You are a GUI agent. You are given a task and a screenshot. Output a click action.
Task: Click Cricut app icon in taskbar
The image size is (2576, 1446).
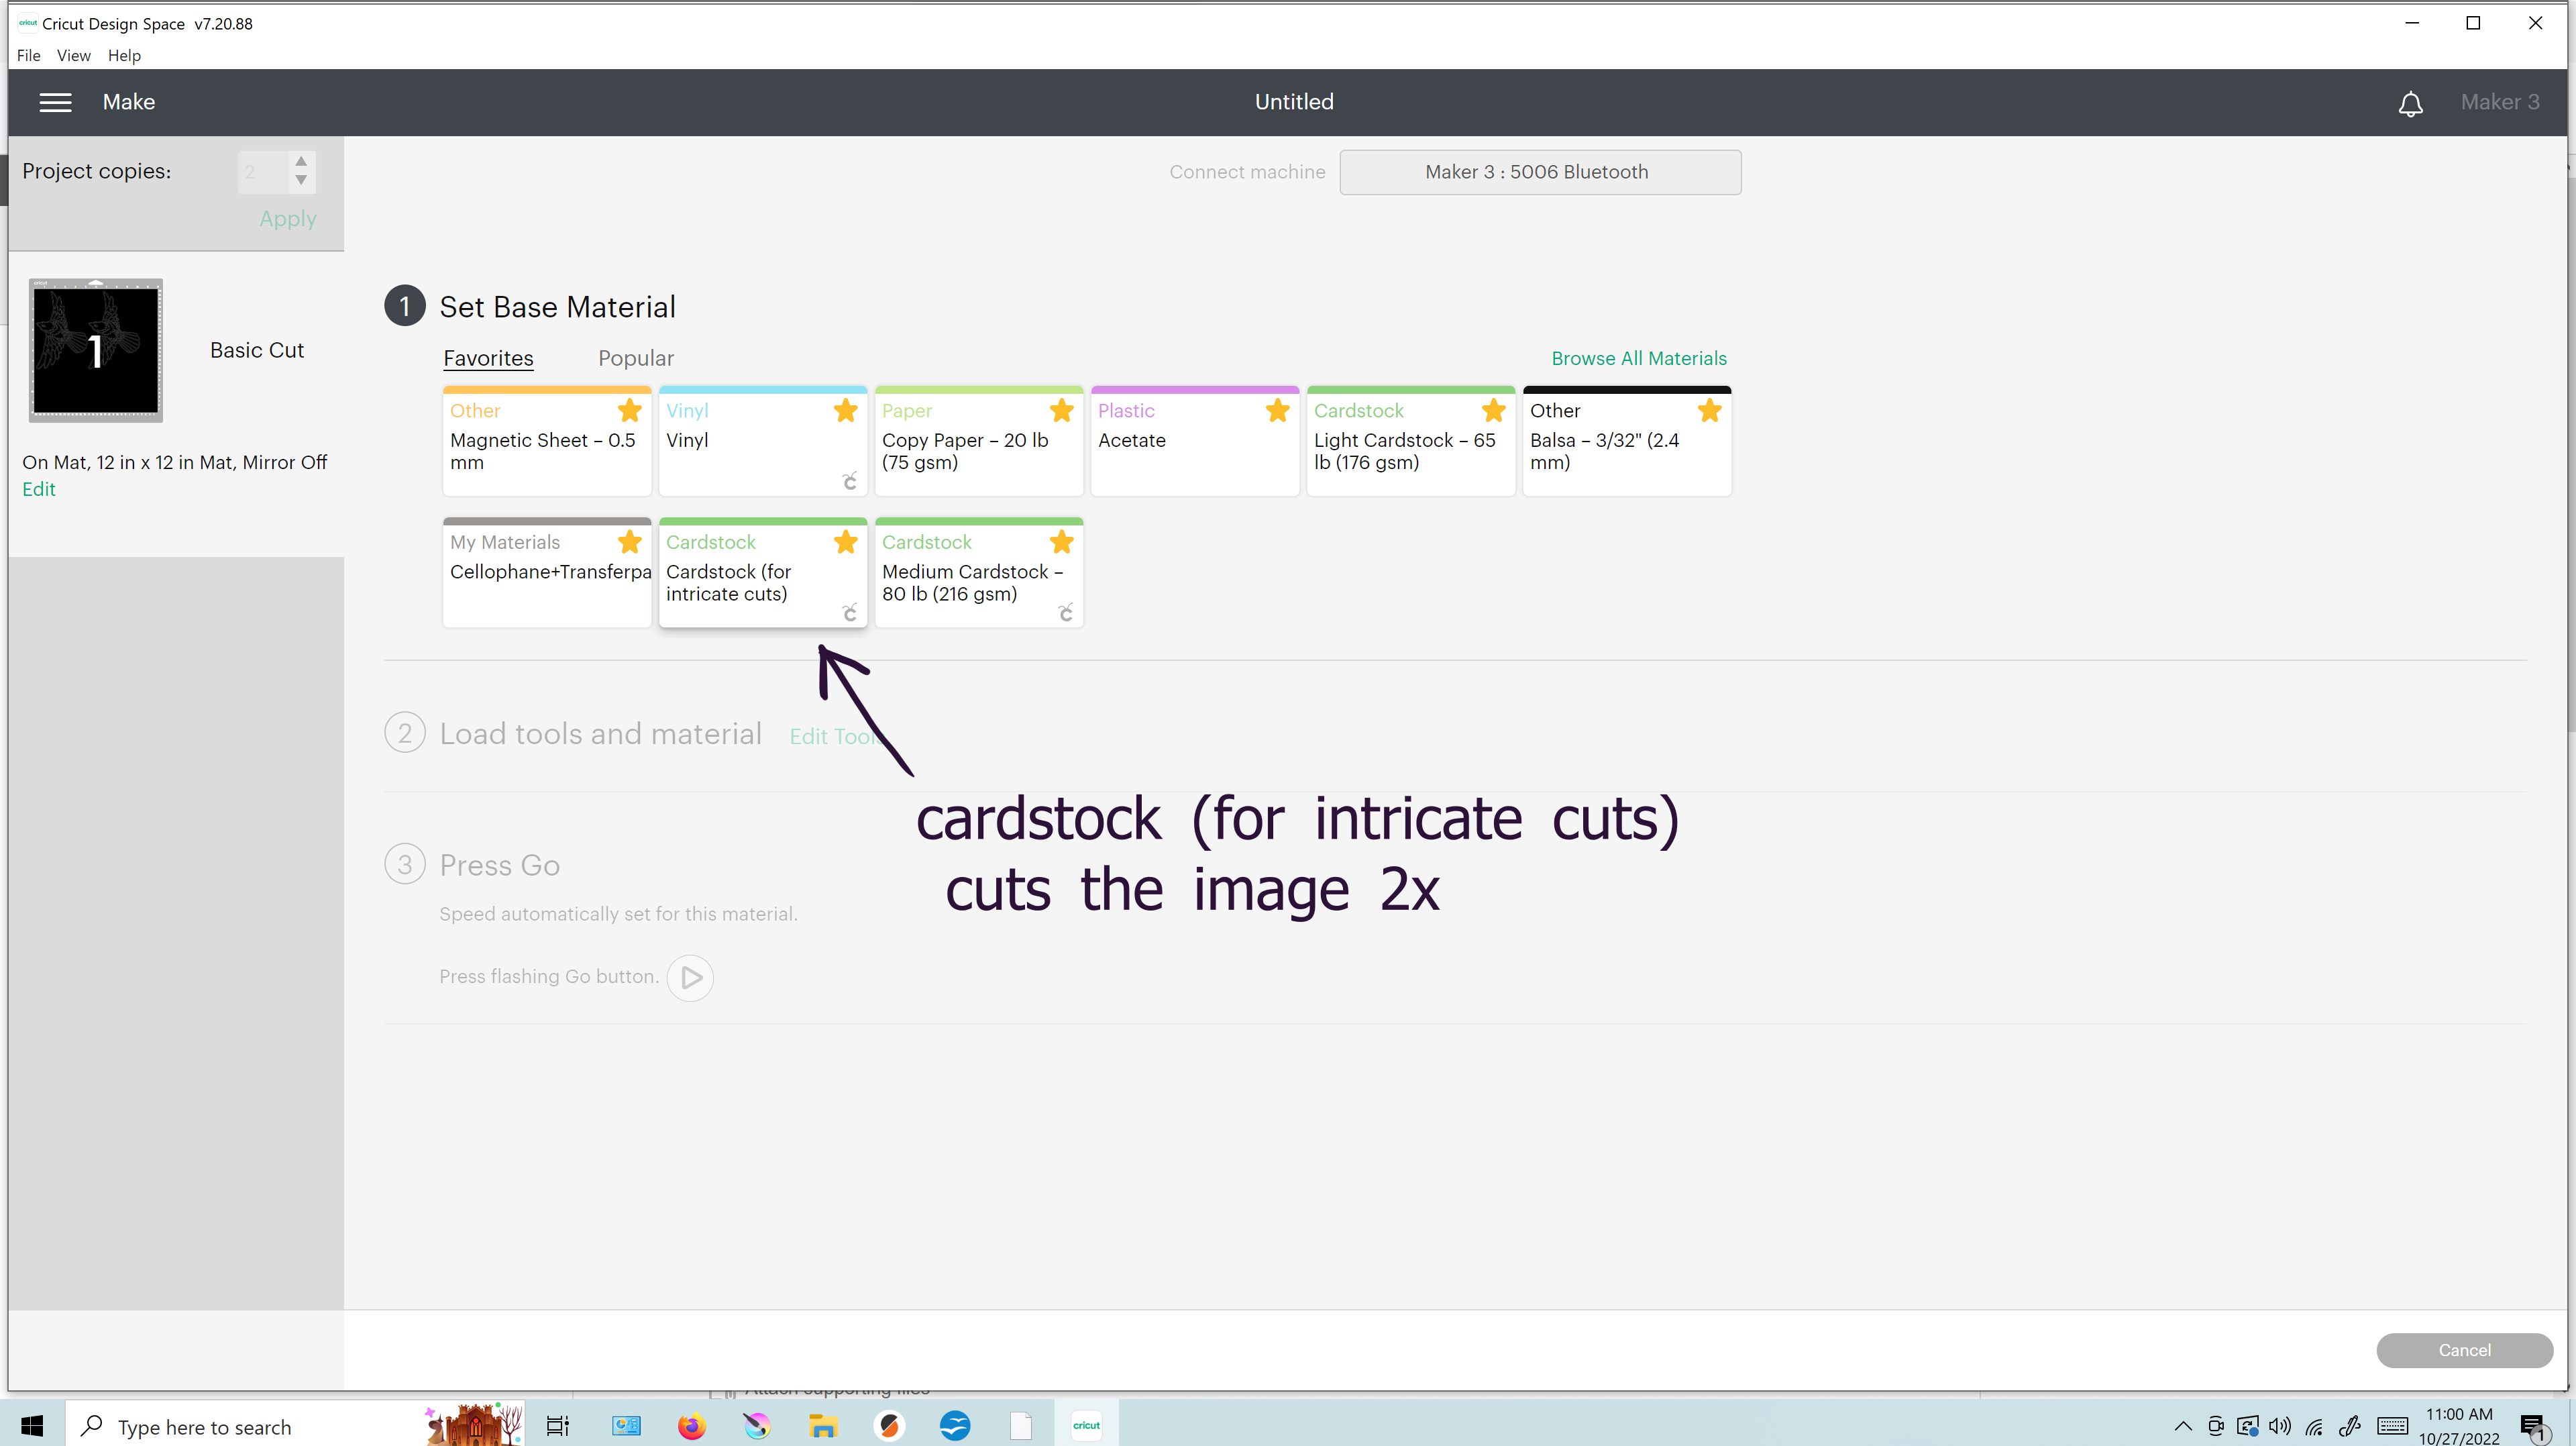1086,1425
